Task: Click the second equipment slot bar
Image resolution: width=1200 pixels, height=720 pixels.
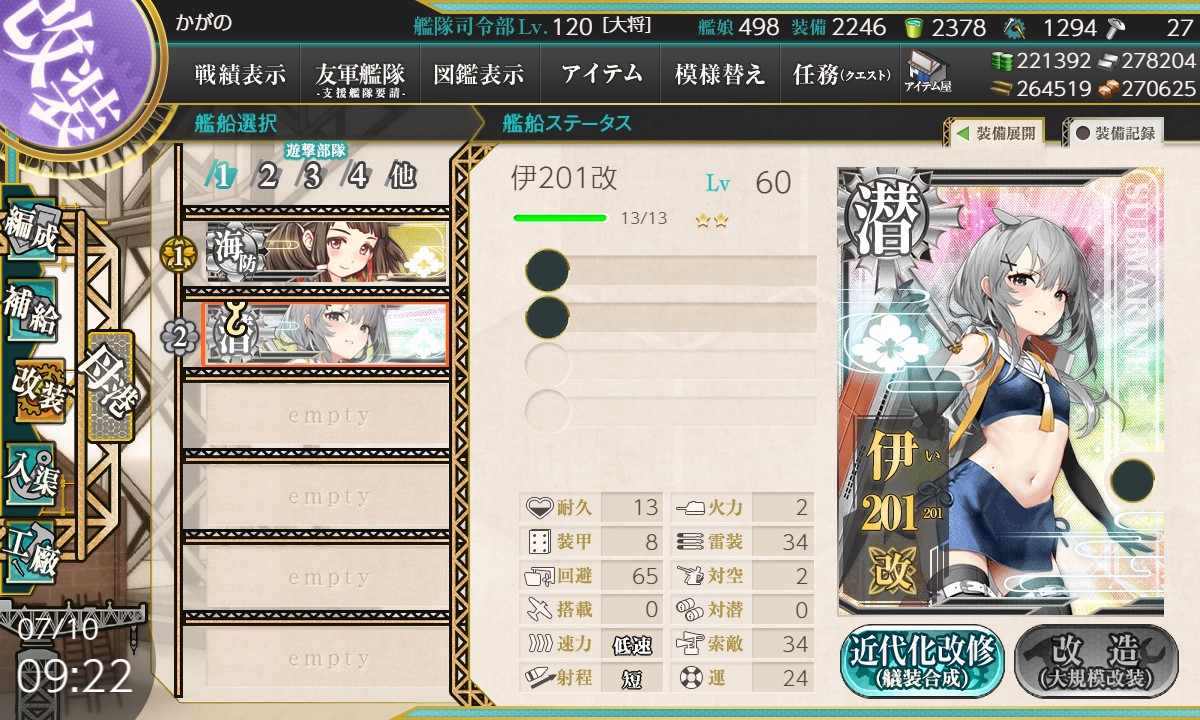Action: (x=672, y=317)
